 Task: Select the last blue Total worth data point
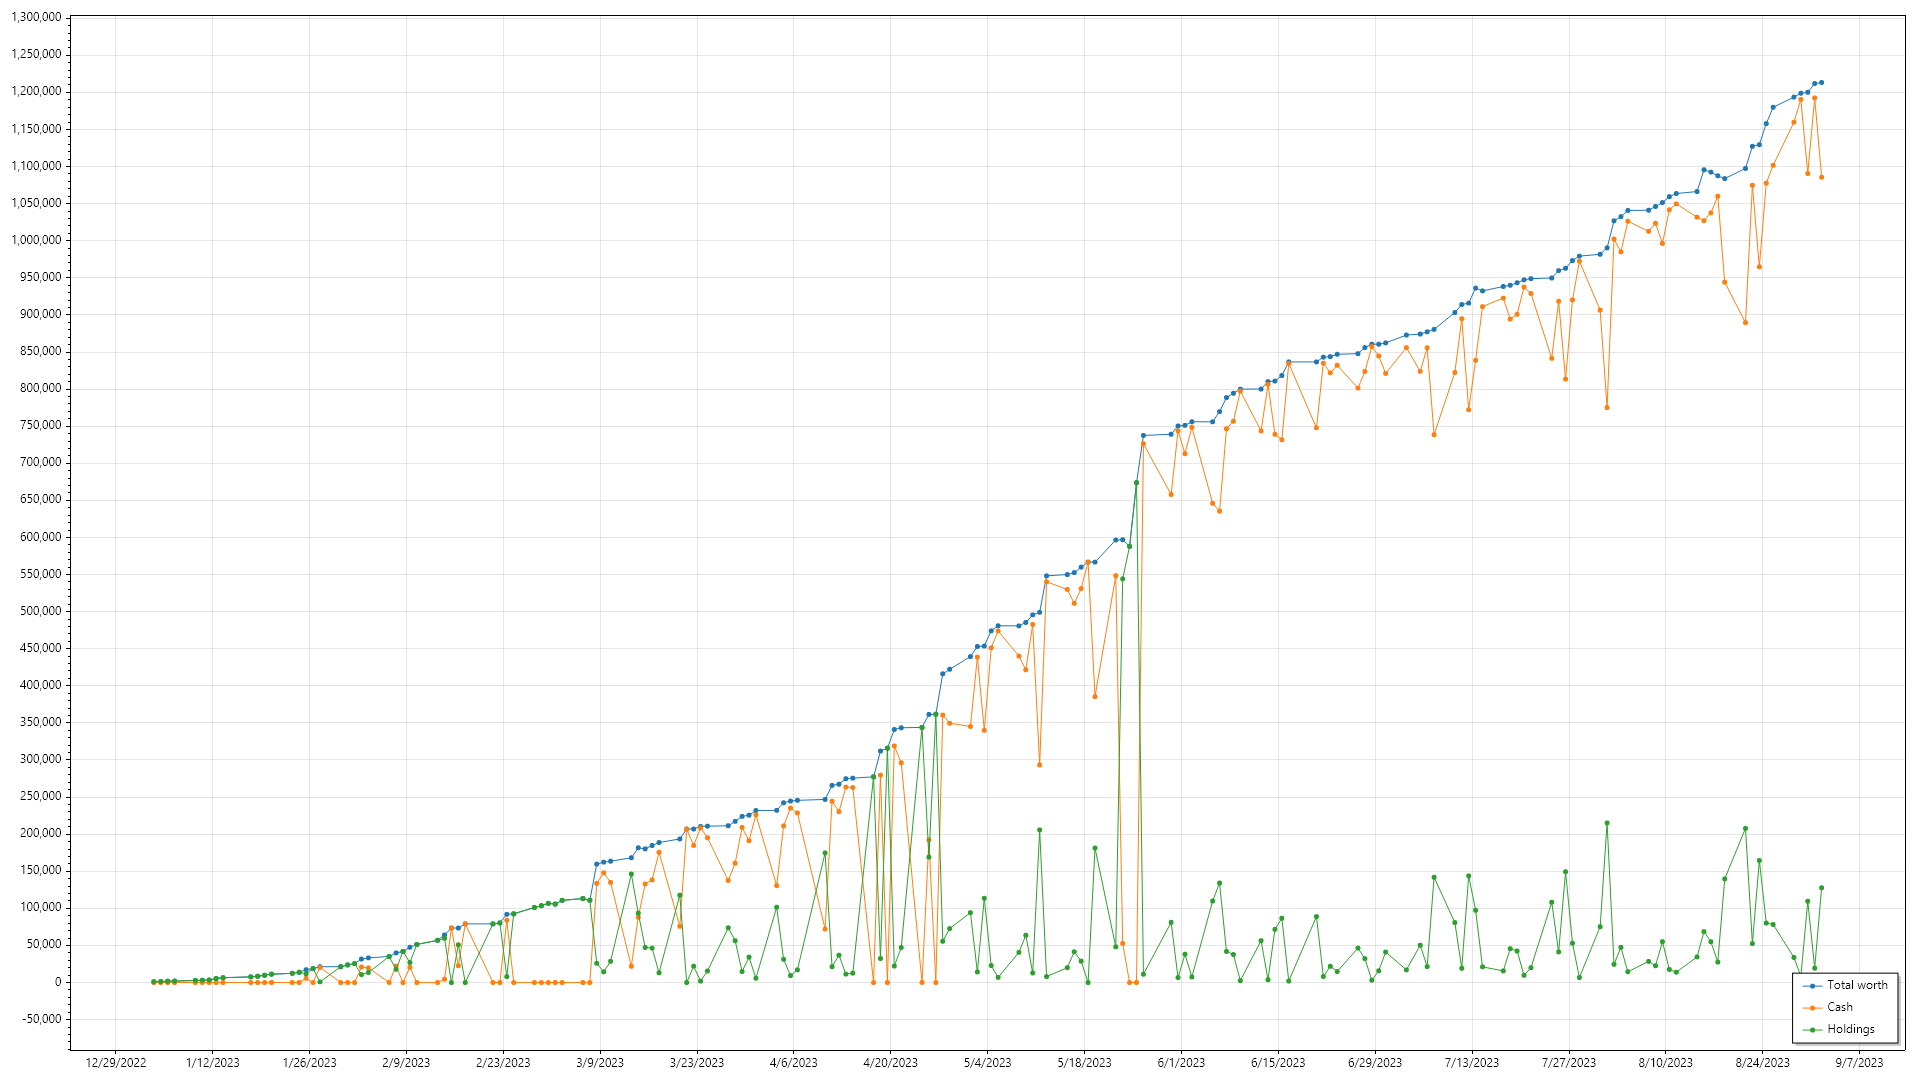click(1821, 82)
